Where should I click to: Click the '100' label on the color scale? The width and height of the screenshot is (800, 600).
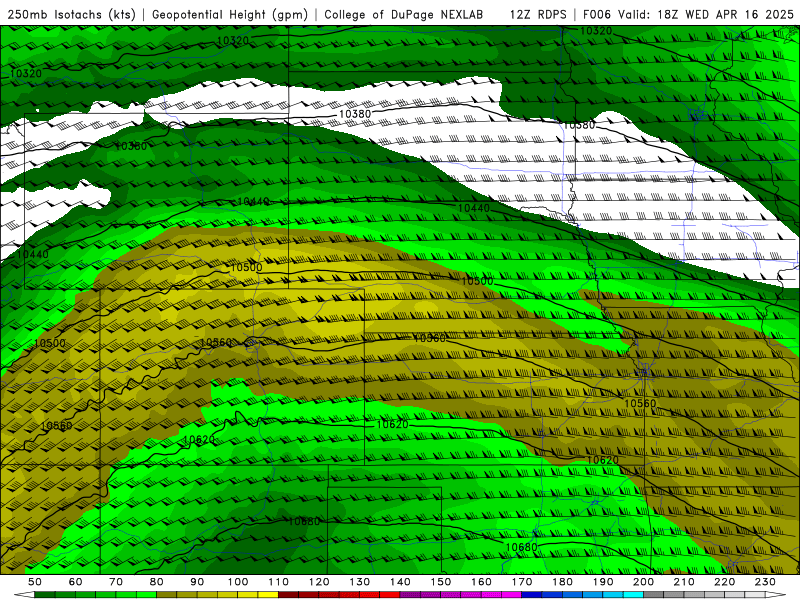(238, 582)
